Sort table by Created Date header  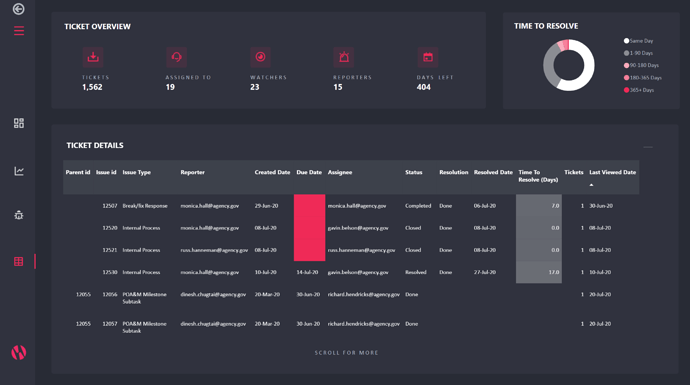point(272,172)
